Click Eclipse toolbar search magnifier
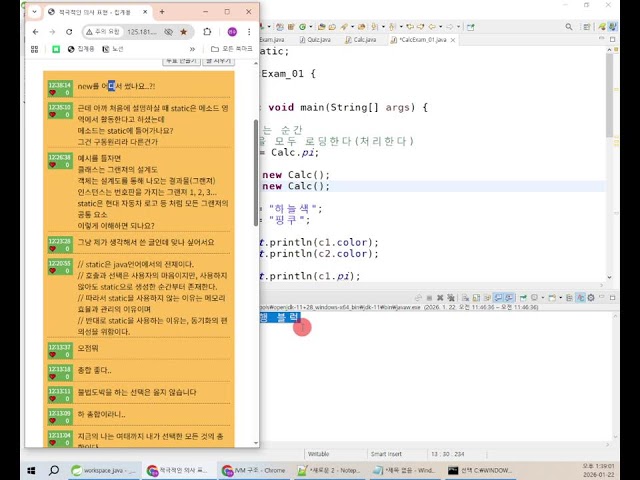 click(x=569, y=27)
